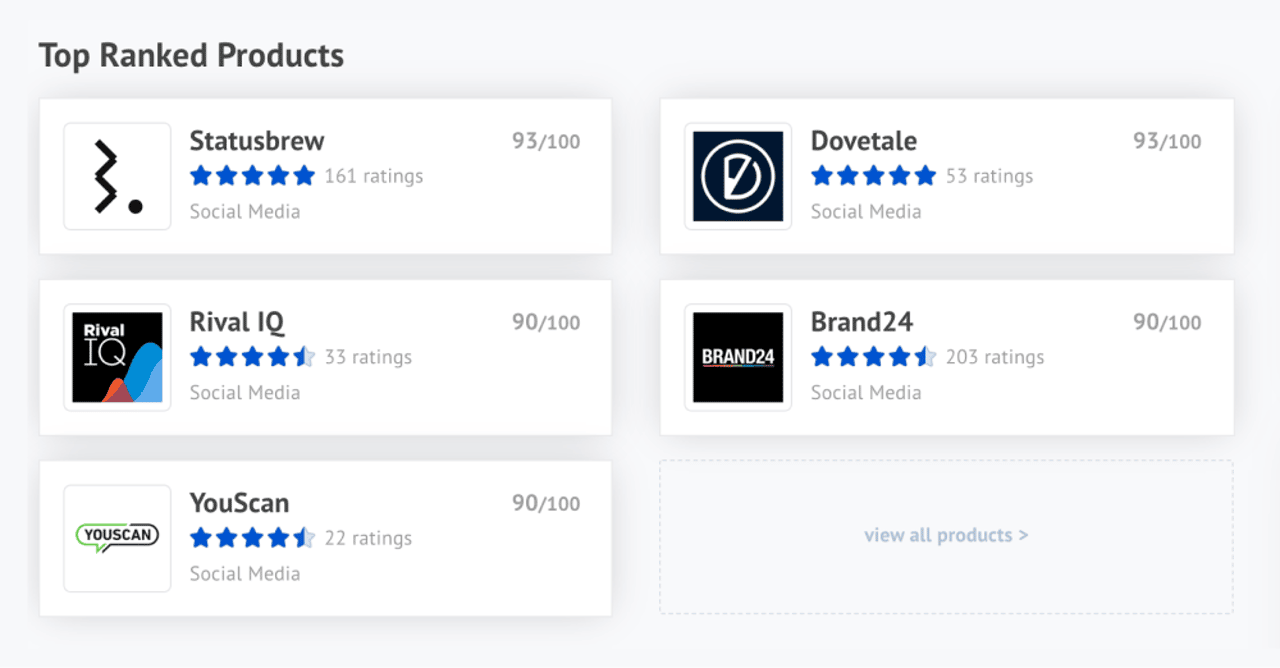Open the Dovetale product title
This screenshot has height=668, width=1280.
[x=863, y=141]
